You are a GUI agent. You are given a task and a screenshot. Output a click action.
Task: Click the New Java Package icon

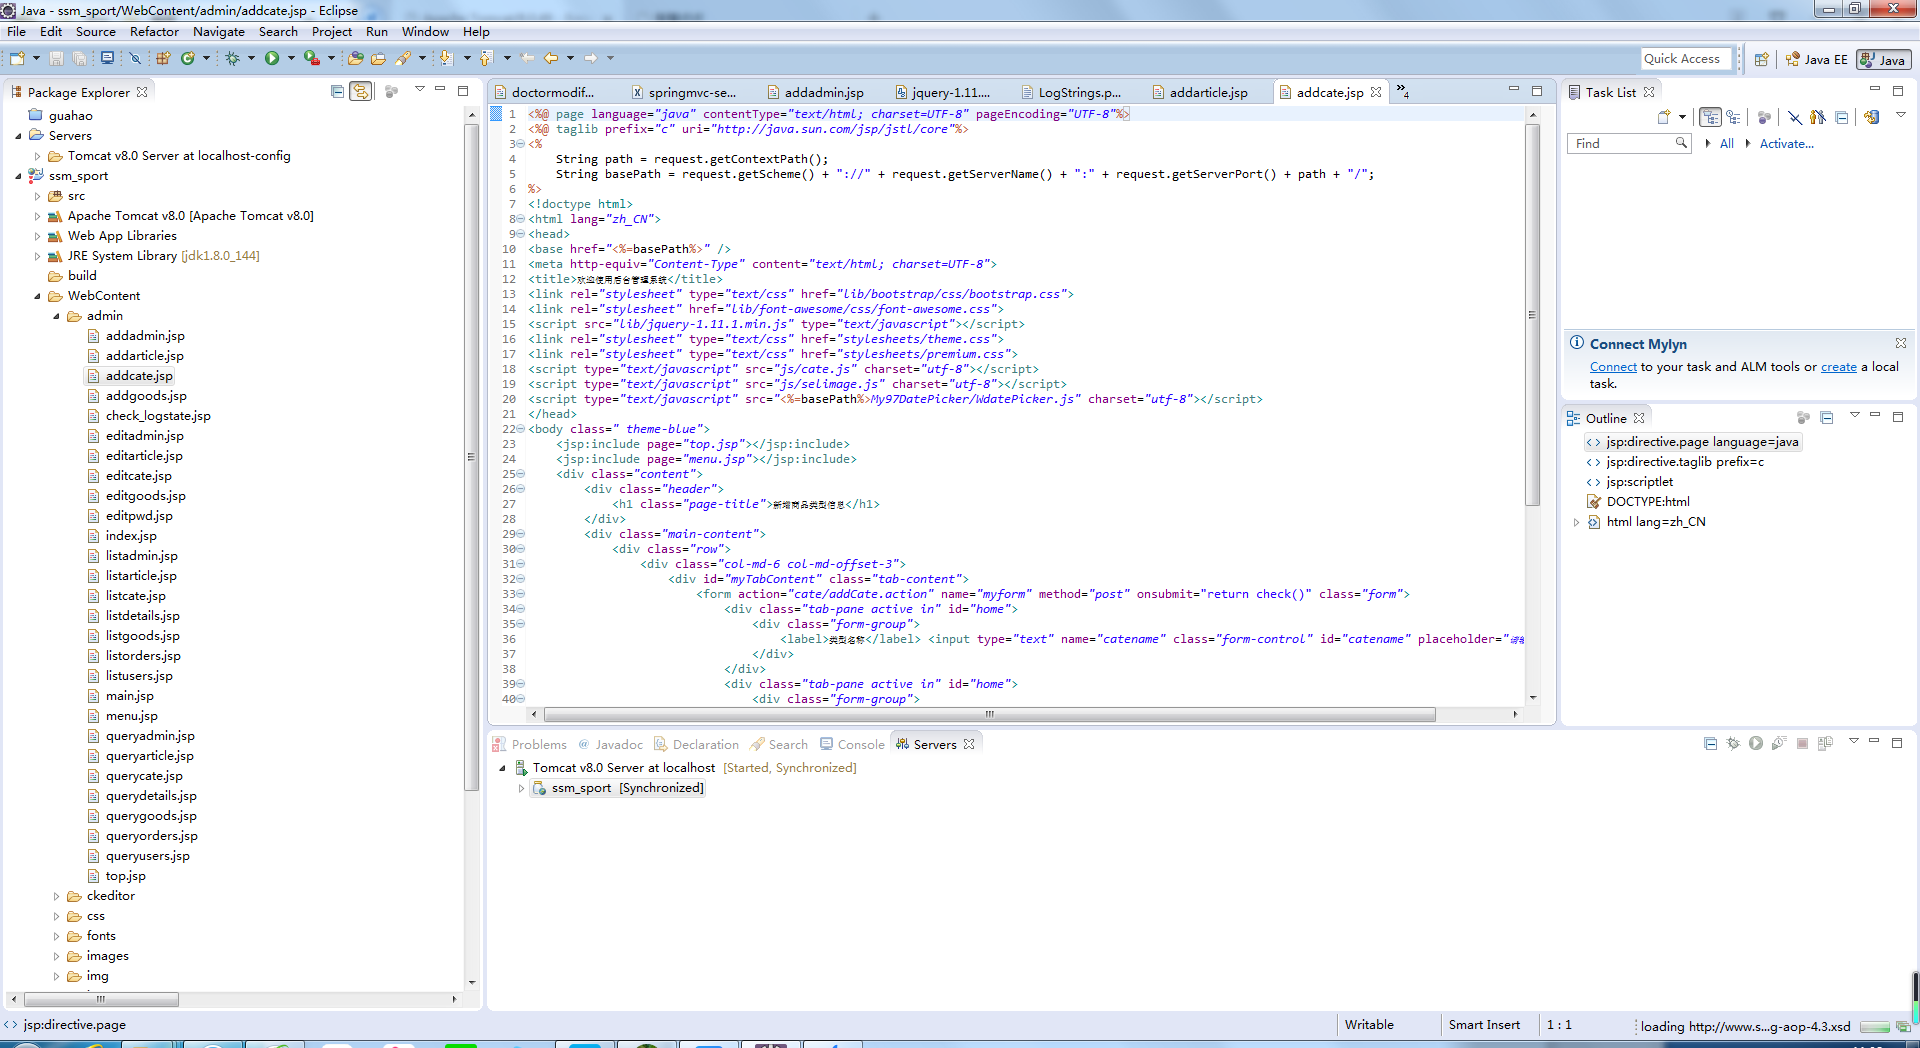[x=163, y=59]
